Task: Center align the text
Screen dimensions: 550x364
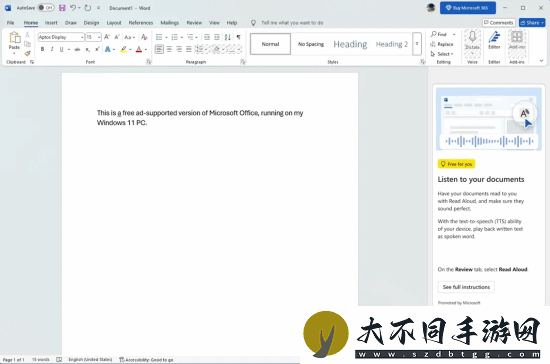Action: [169, 49]
